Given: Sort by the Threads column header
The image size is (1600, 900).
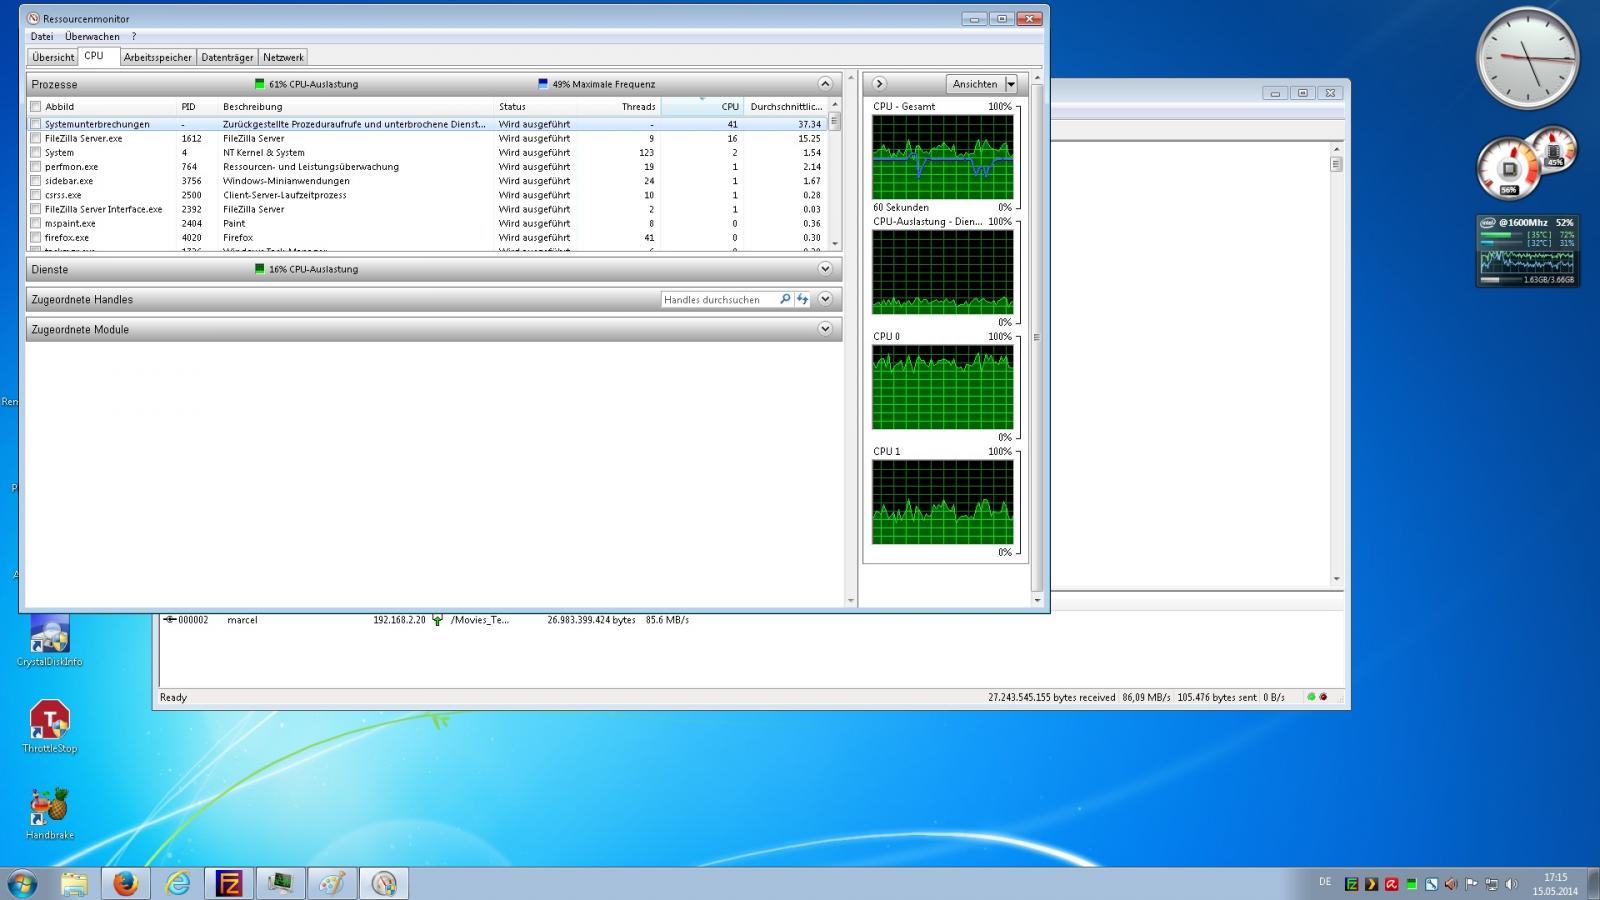Looking at the screenshot, I should tap(619, 106).
